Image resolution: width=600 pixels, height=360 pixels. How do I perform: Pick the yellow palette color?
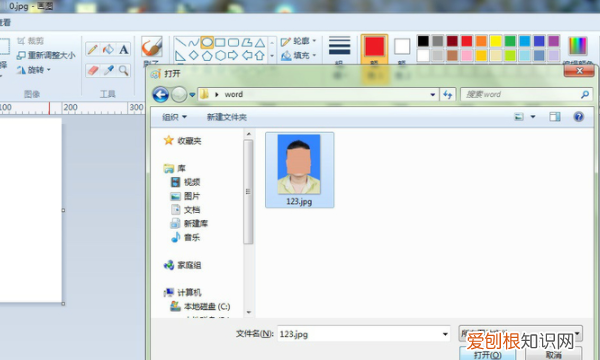pos(496,41)
